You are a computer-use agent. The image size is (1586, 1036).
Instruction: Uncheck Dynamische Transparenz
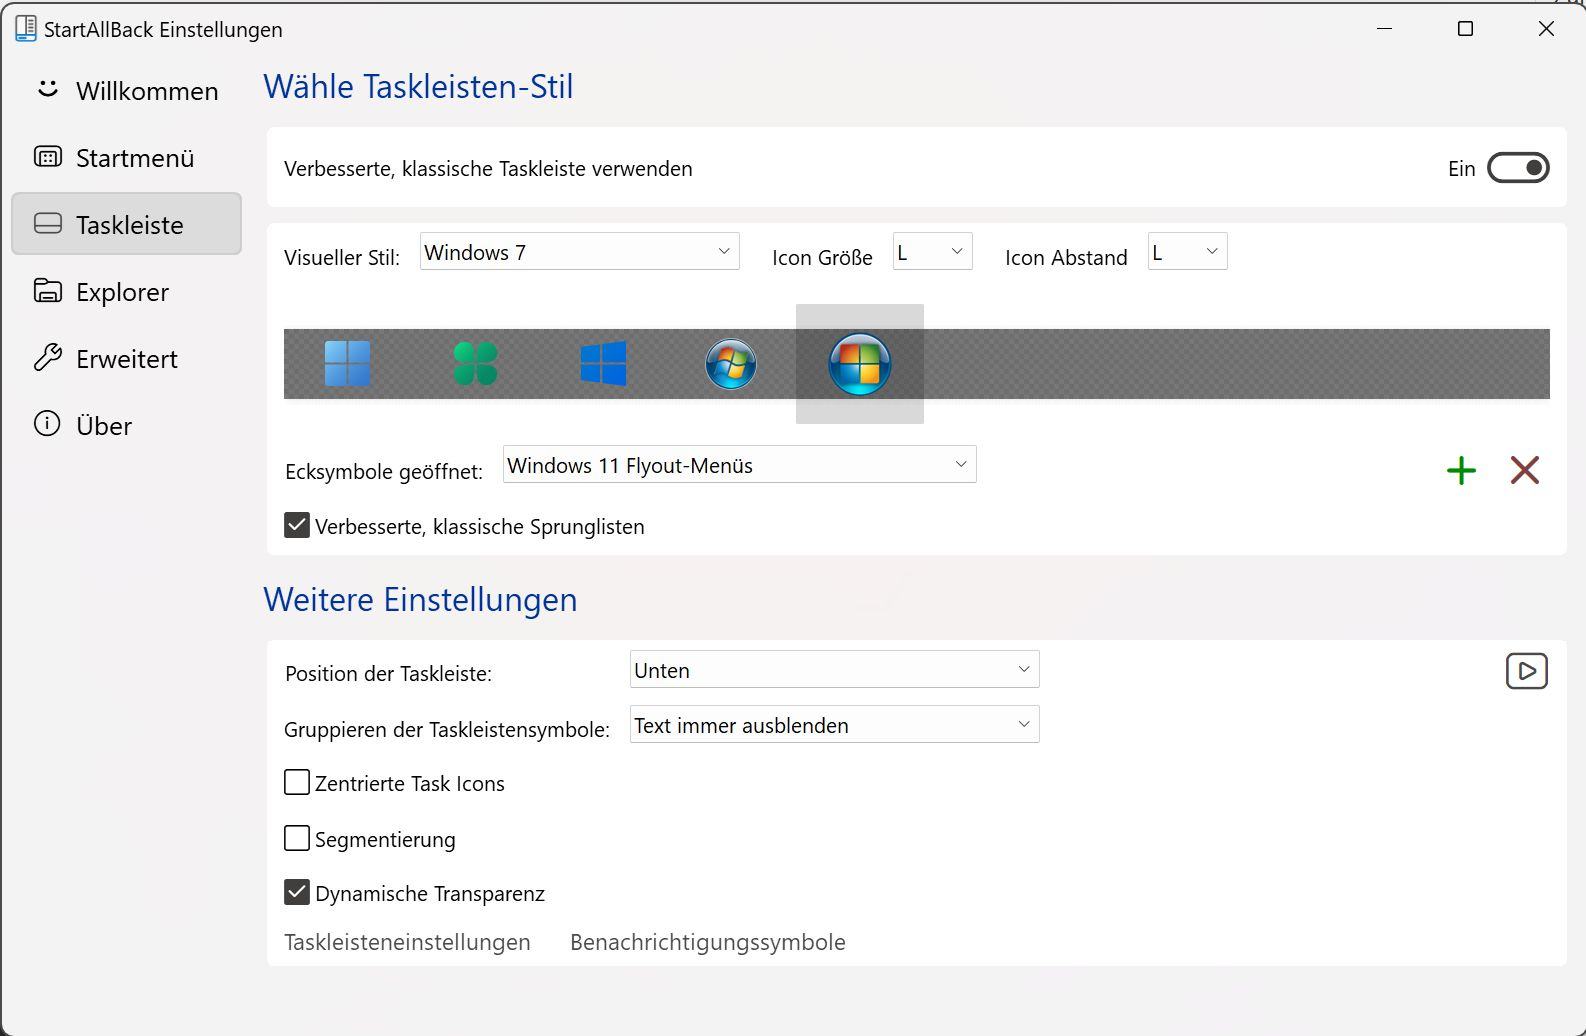(297, 892)
